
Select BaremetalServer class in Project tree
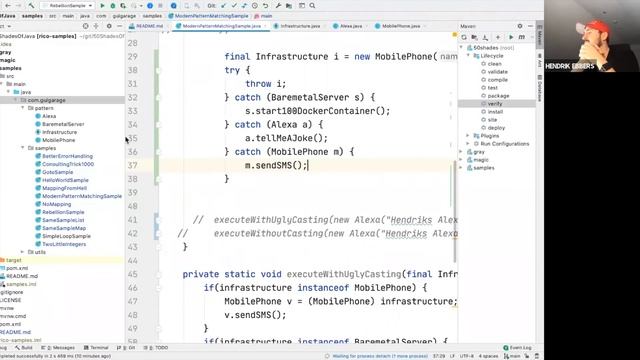click(x=63, y=124)
